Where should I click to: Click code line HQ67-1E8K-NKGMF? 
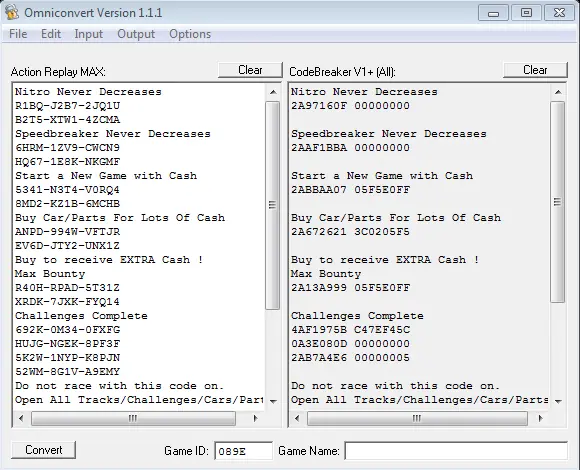[x=68, y=162]
